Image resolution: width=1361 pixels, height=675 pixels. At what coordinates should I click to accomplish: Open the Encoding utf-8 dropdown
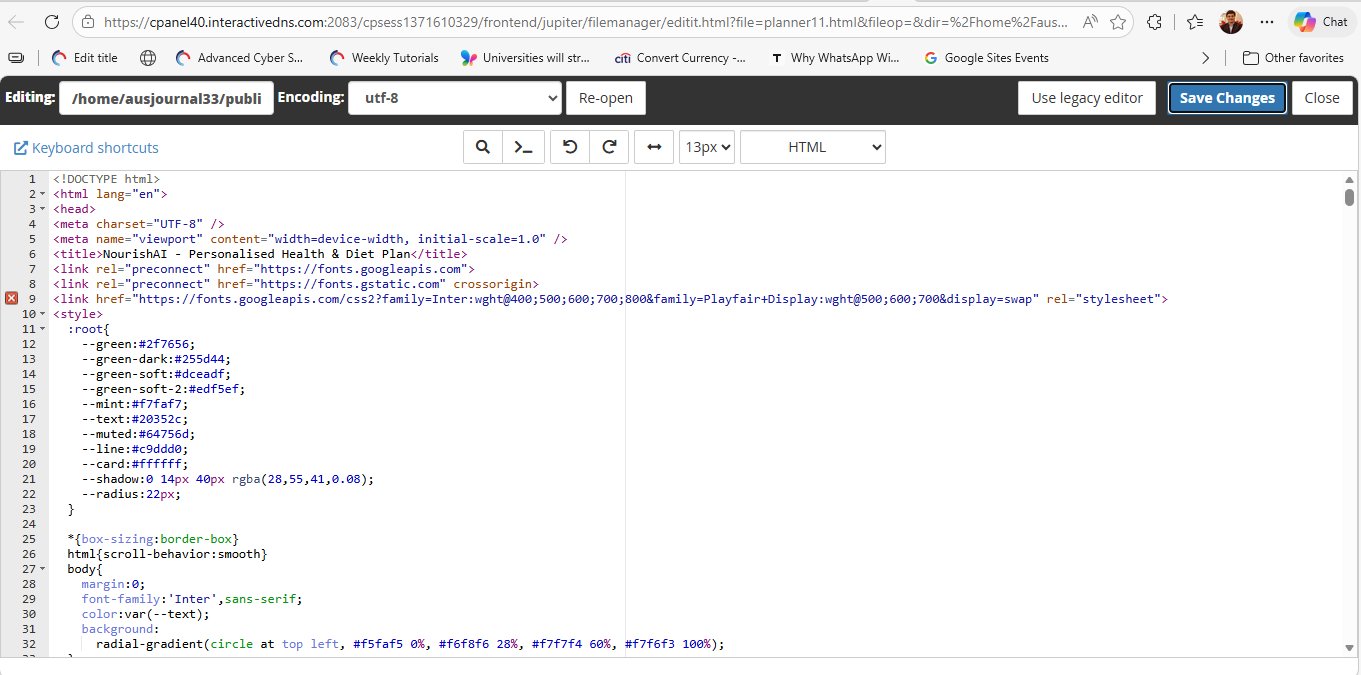pyautogui.click(x=455, y=97)
